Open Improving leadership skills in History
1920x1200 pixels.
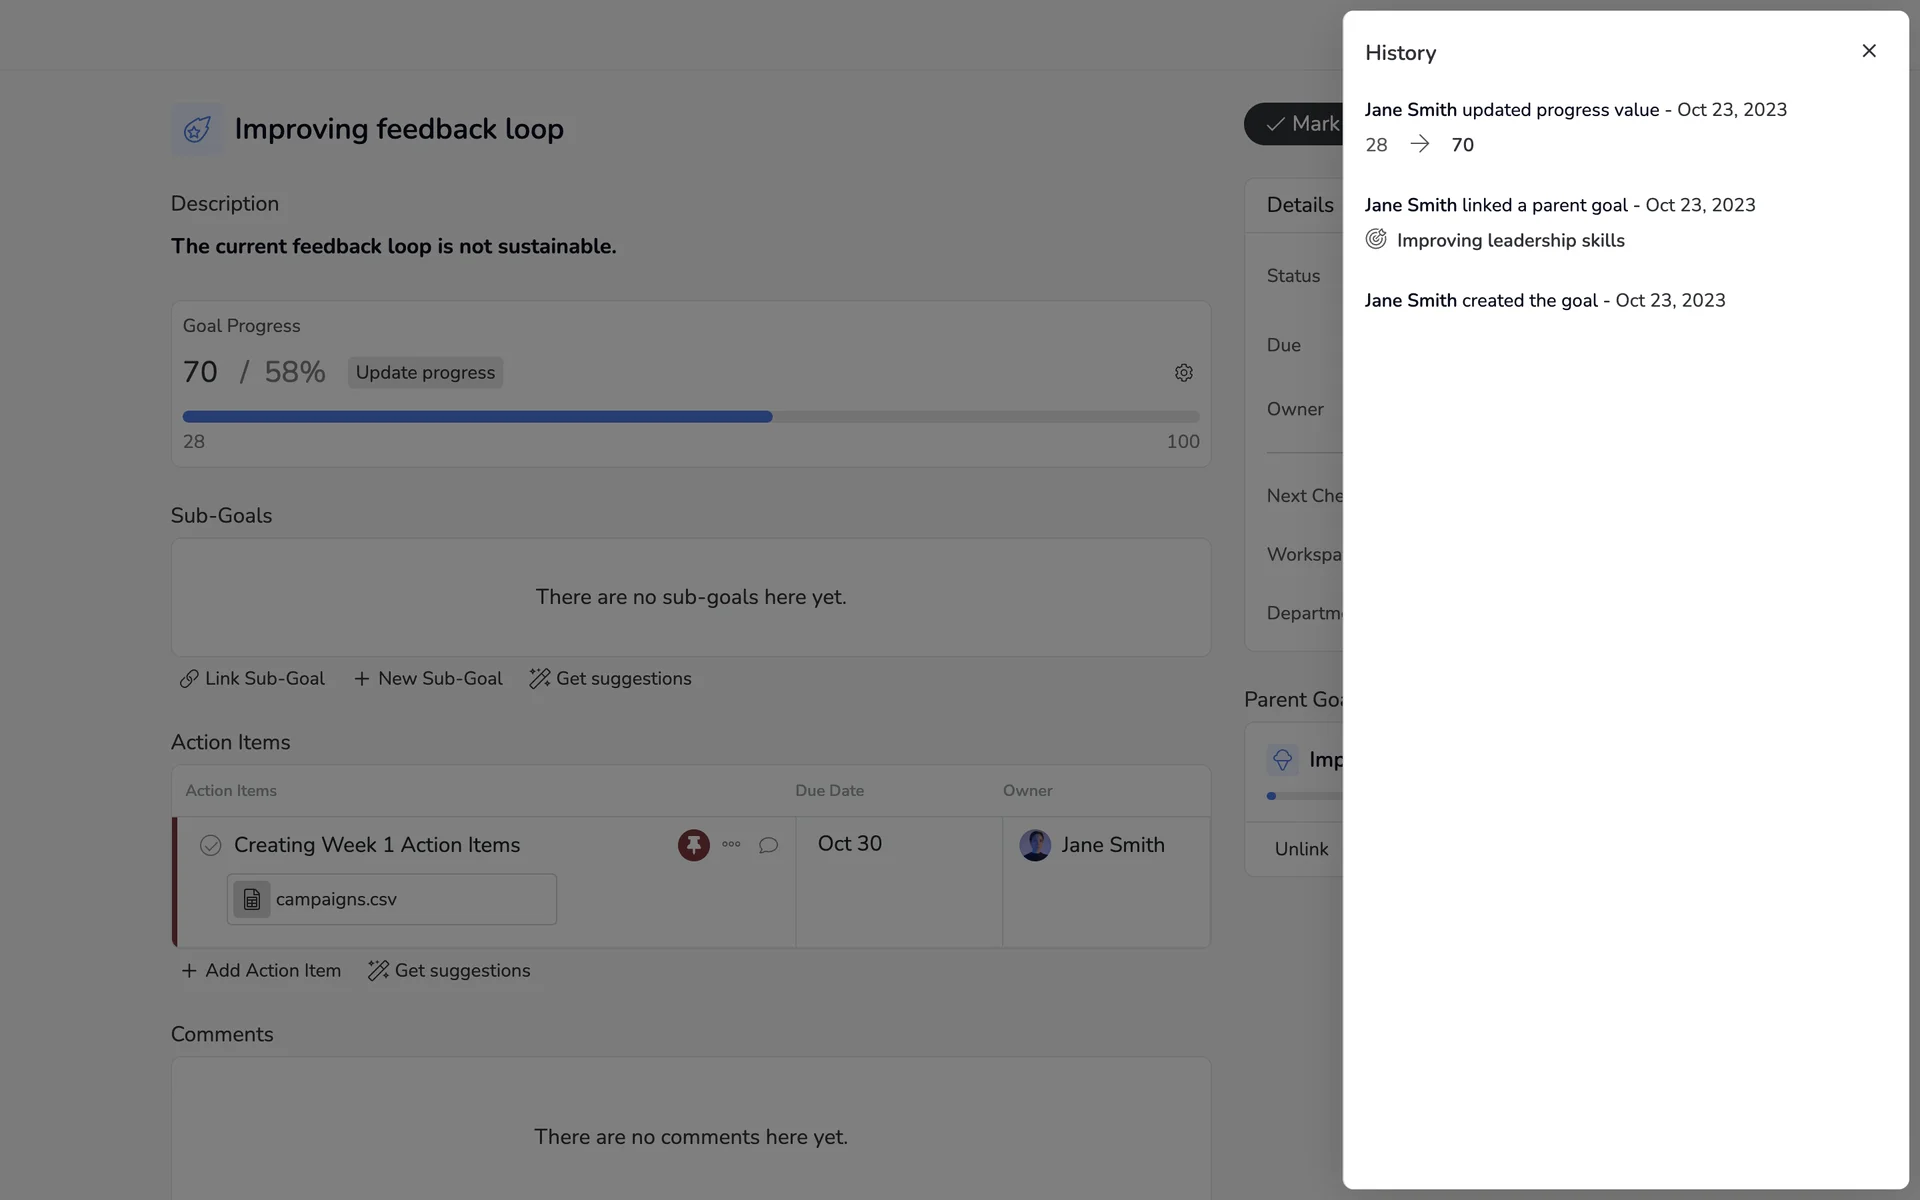(1510, 240)
